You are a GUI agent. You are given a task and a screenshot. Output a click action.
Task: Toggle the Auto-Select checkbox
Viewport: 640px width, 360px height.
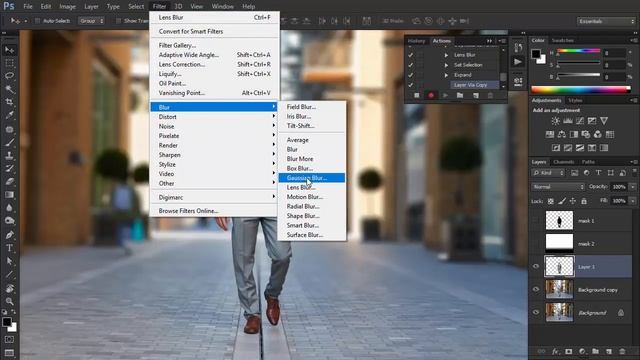click(37, 21)
